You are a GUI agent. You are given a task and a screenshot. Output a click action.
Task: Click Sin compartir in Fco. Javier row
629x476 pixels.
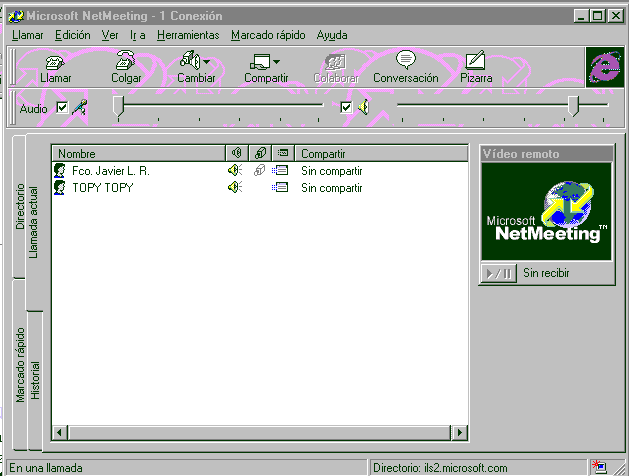(x=332, y=171)
